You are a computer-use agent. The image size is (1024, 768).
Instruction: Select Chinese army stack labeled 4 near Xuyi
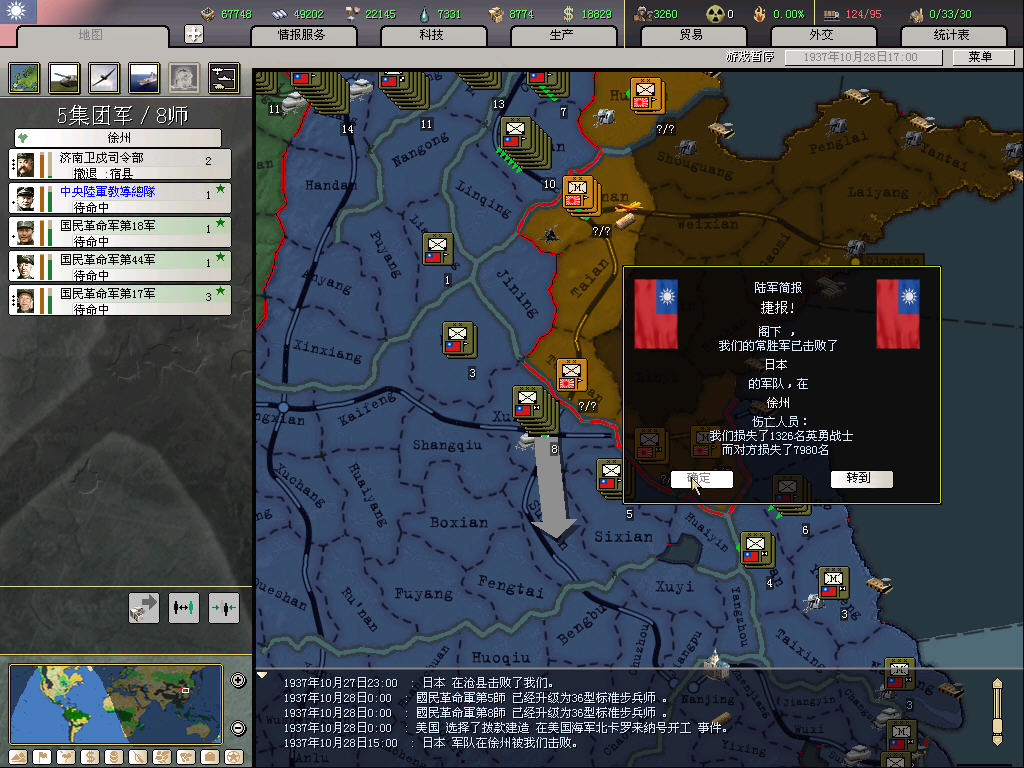pyautogui.click(x=758, y=549)
